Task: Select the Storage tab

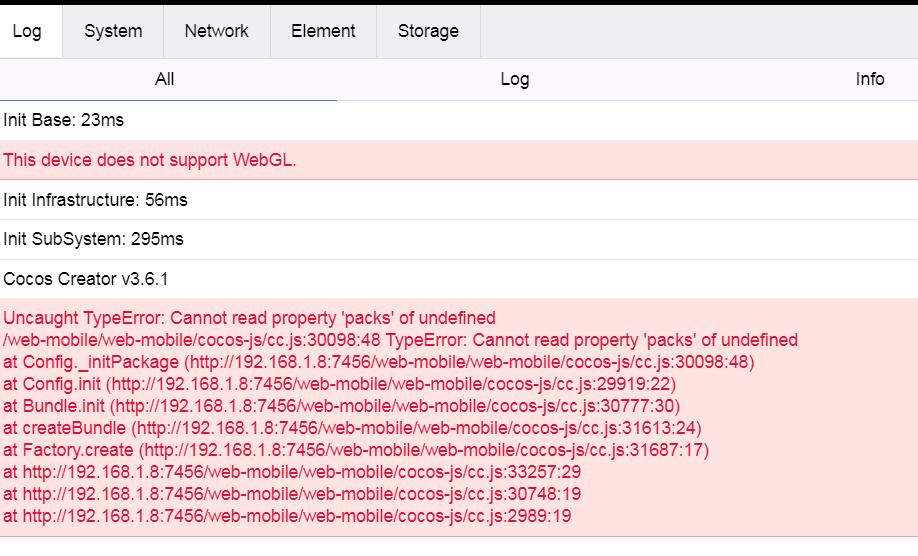Action: [x=428, y=31]
